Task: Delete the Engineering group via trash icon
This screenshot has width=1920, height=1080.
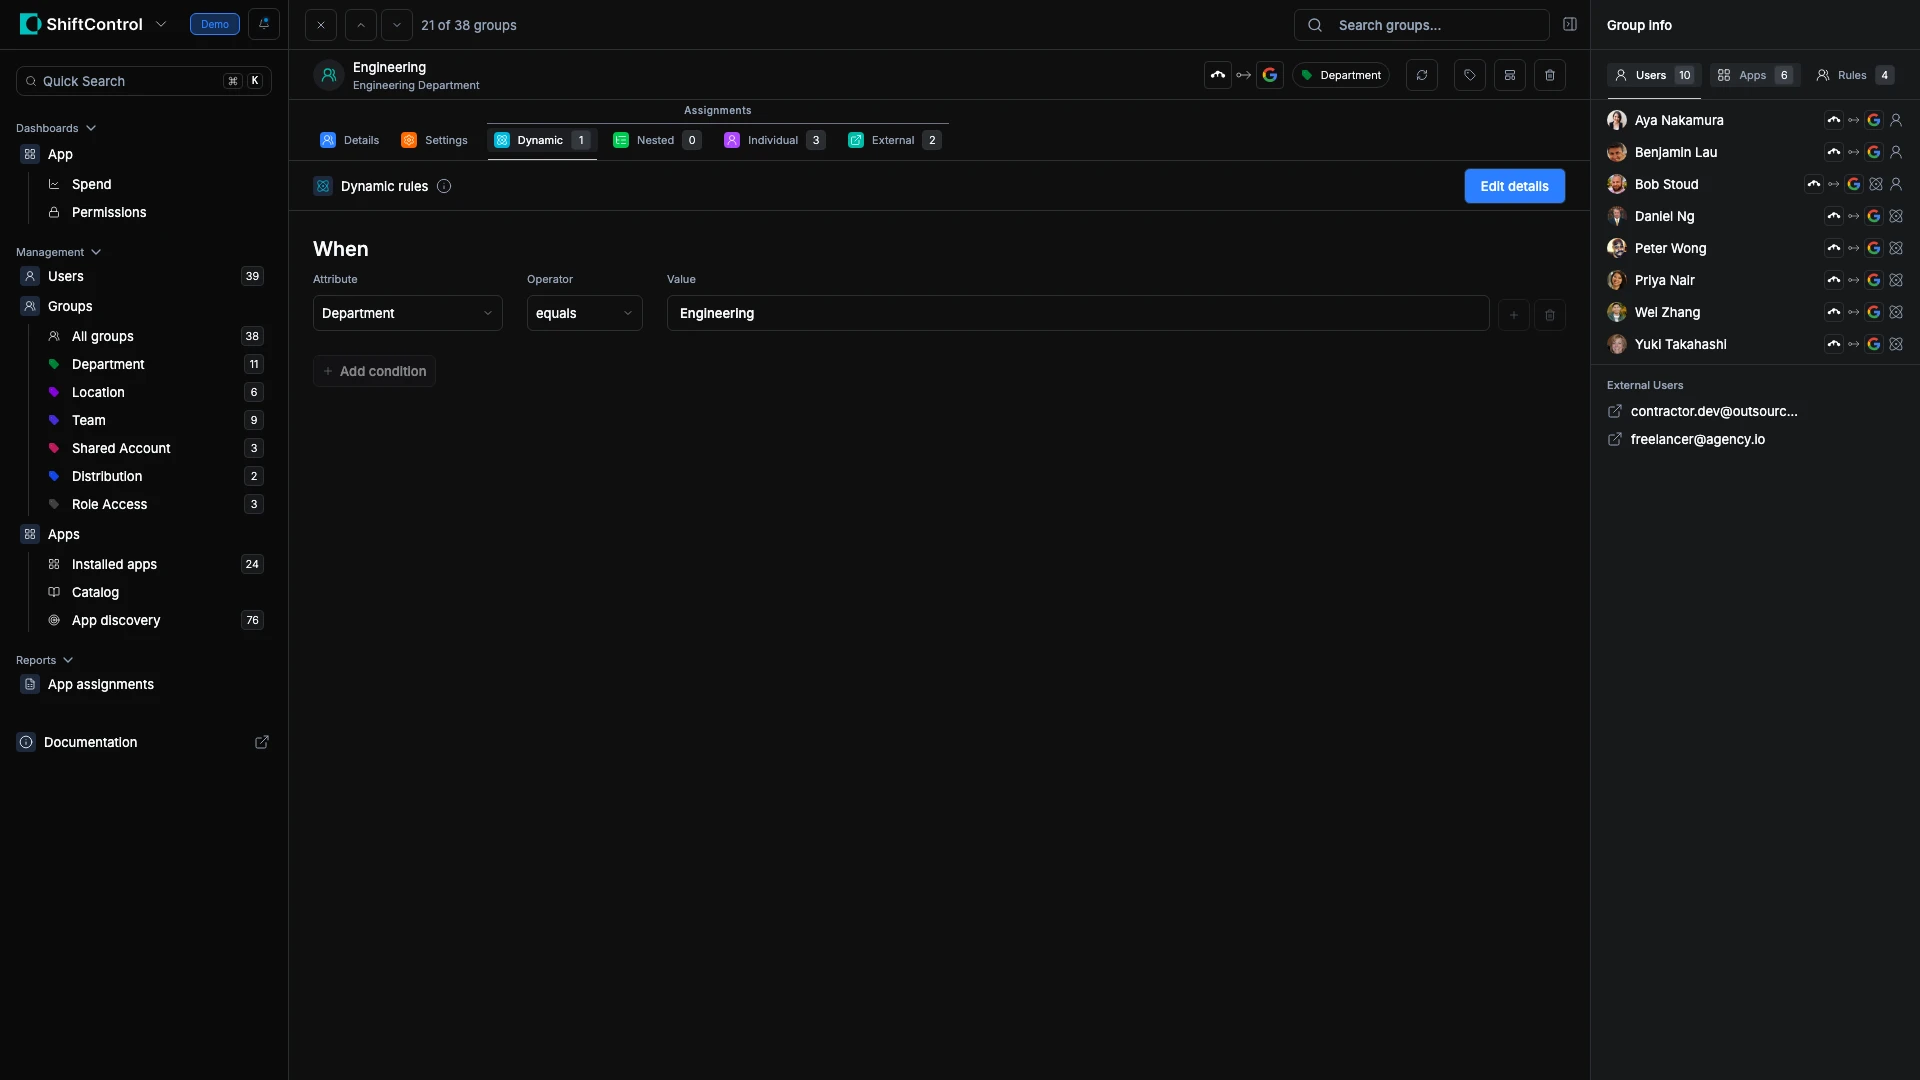Action: tap(1549, 75)
